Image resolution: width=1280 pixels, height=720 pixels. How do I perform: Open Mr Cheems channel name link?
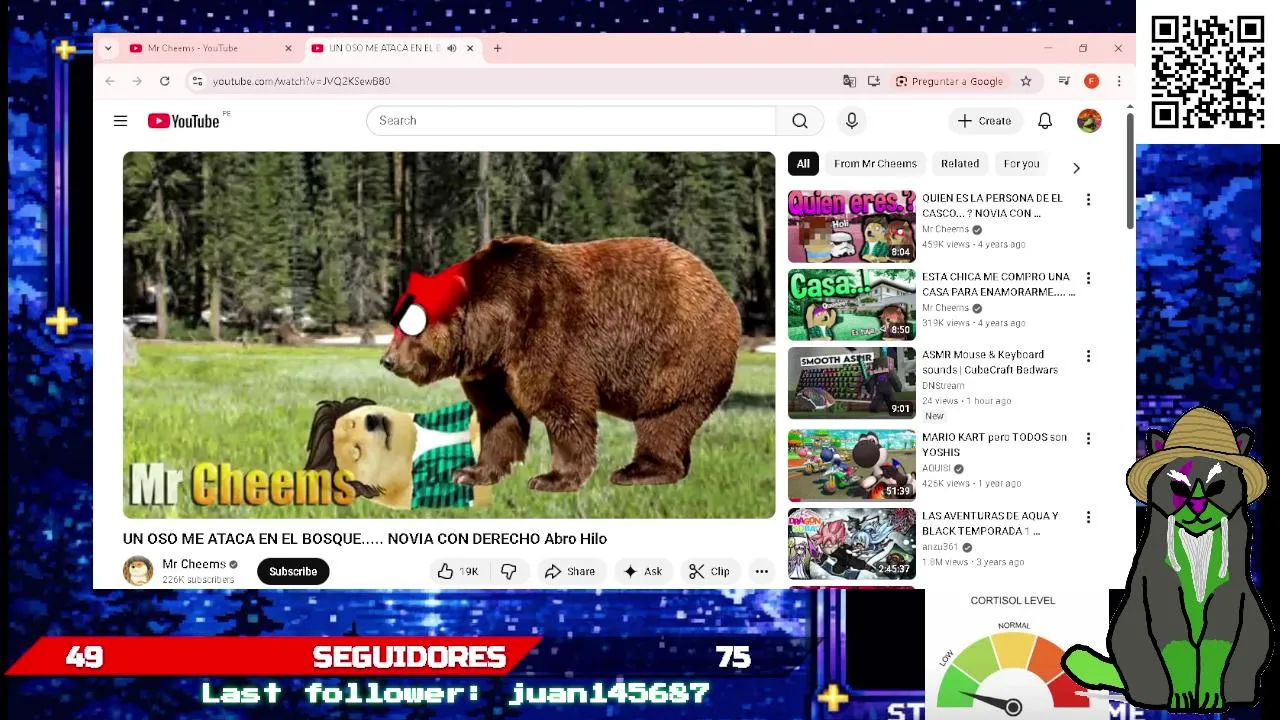point(194,564)
